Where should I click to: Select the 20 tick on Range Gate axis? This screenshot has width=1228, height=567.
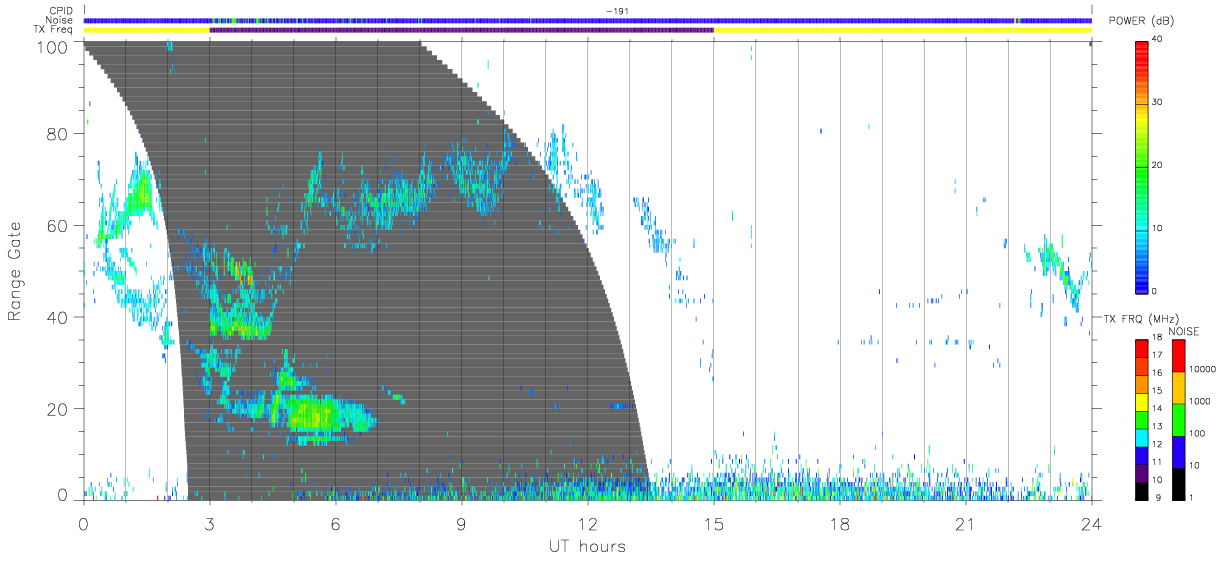click(58, 409)
